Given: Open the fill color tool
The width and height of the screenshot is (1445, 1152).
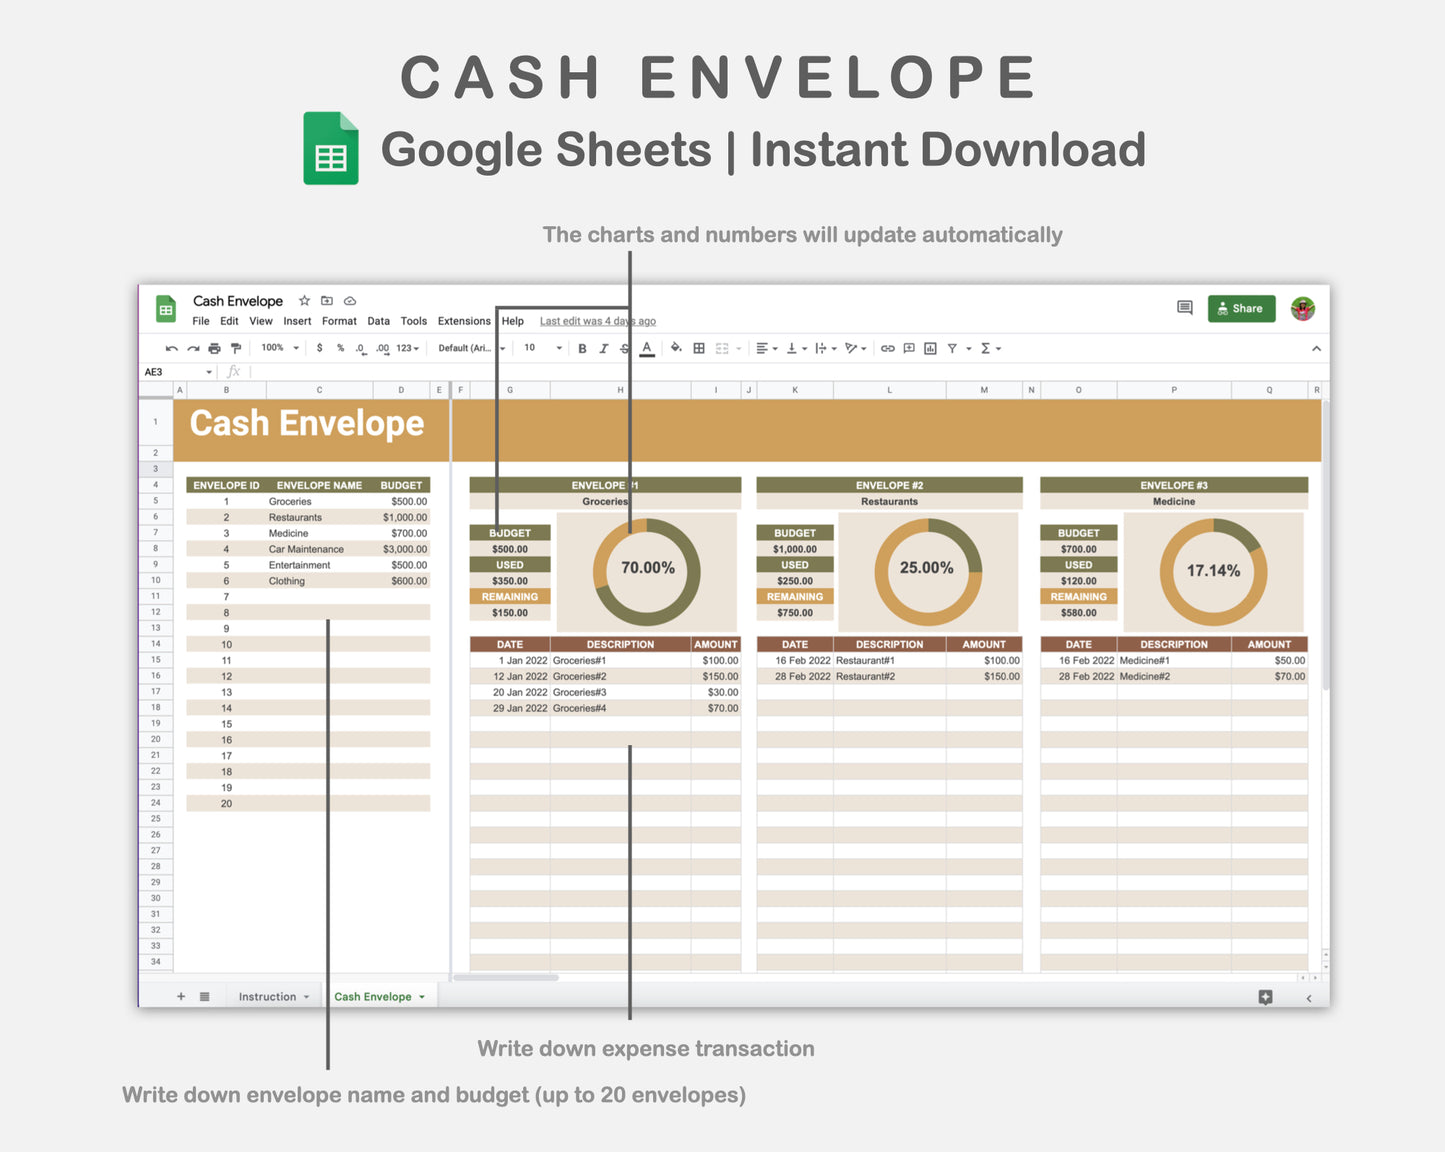Looking at the screenshot, I should (676, 348).
